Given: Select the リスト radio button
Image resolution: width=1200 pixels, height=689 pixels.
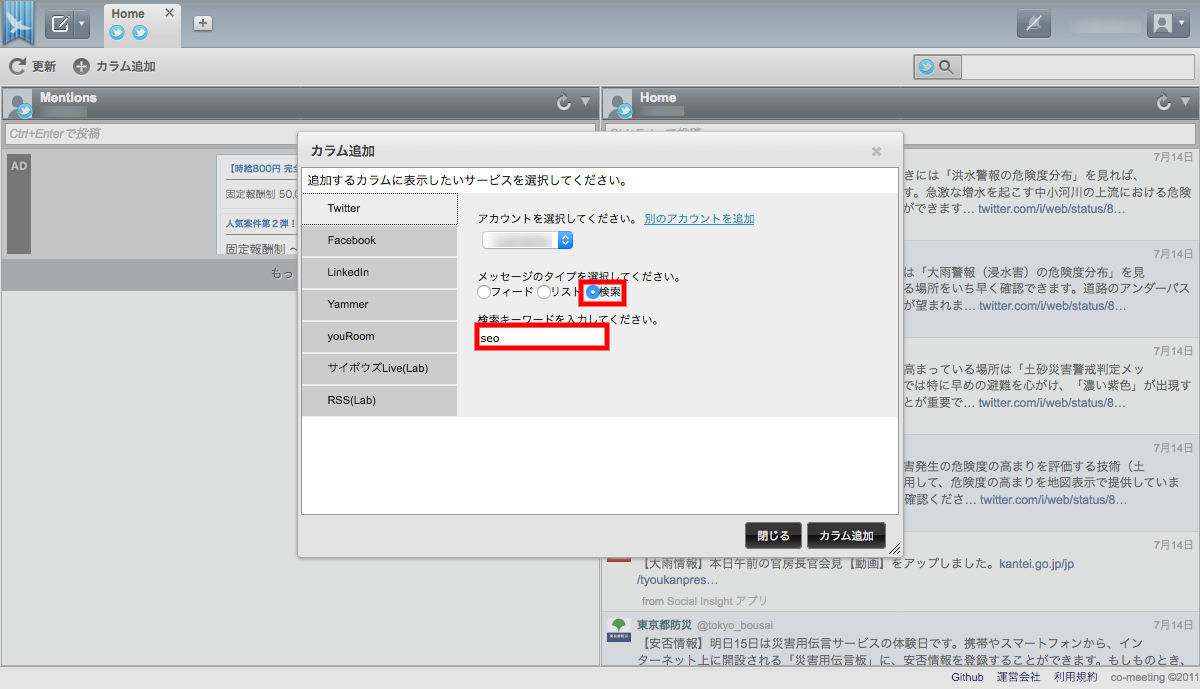Looking at the screenshot, I should click(544, 292).
